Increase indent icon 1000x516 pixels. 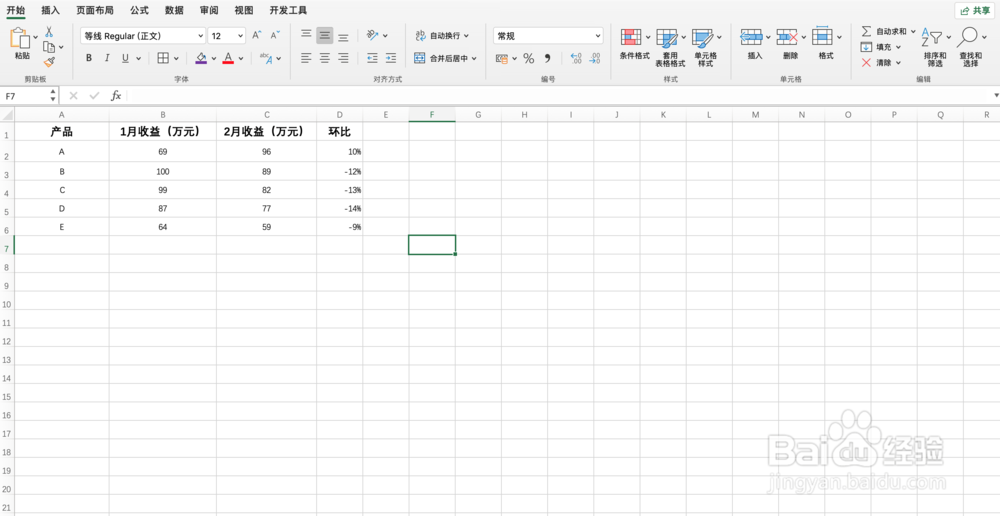[391, 58]
